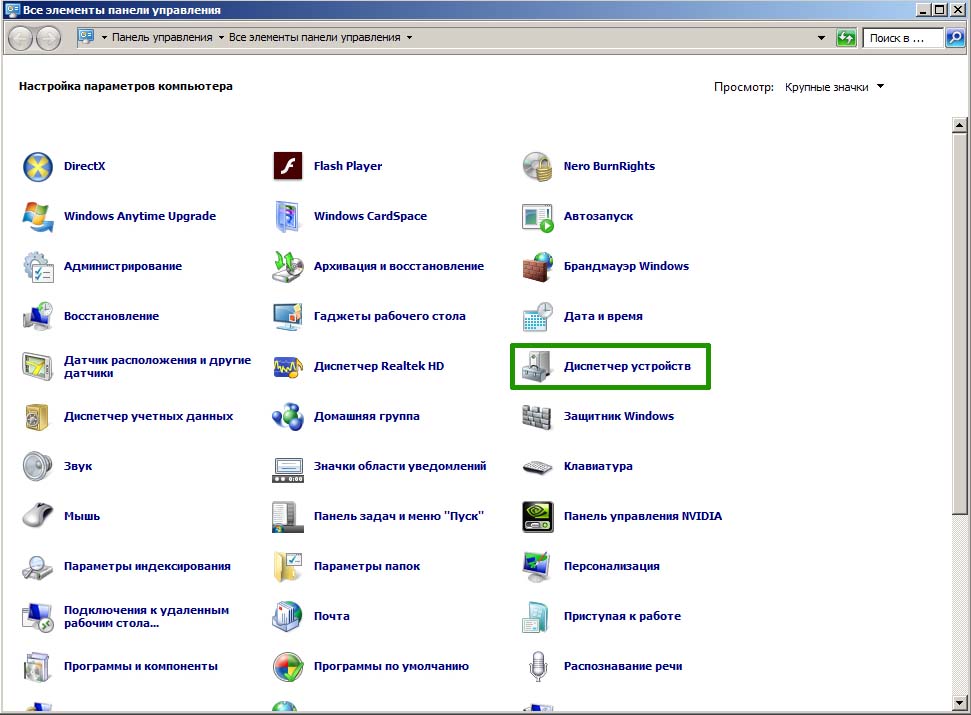Click the Параметры папок icon

pyautogui.click(x=288, y=567)
